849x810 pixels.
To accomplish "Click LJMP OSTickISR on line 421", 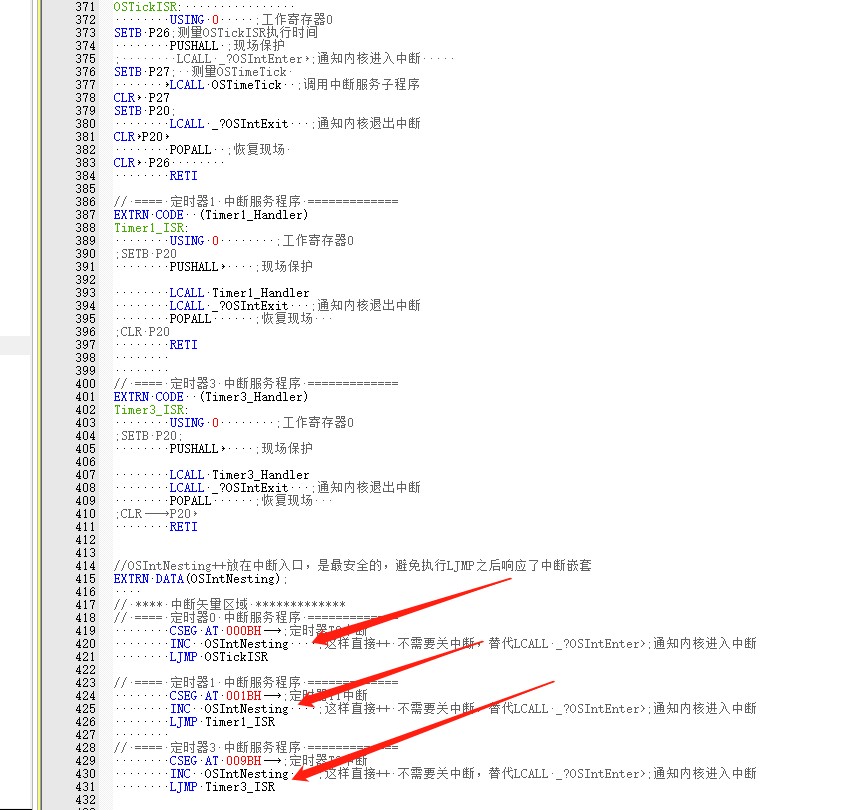I will 219,657.
